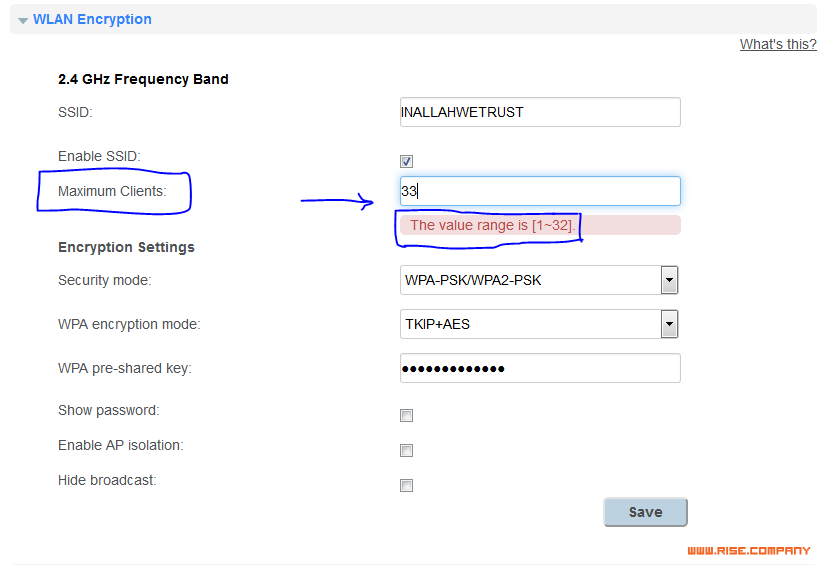
Task: Click the www.rise.company watermark
Action: 749,550
